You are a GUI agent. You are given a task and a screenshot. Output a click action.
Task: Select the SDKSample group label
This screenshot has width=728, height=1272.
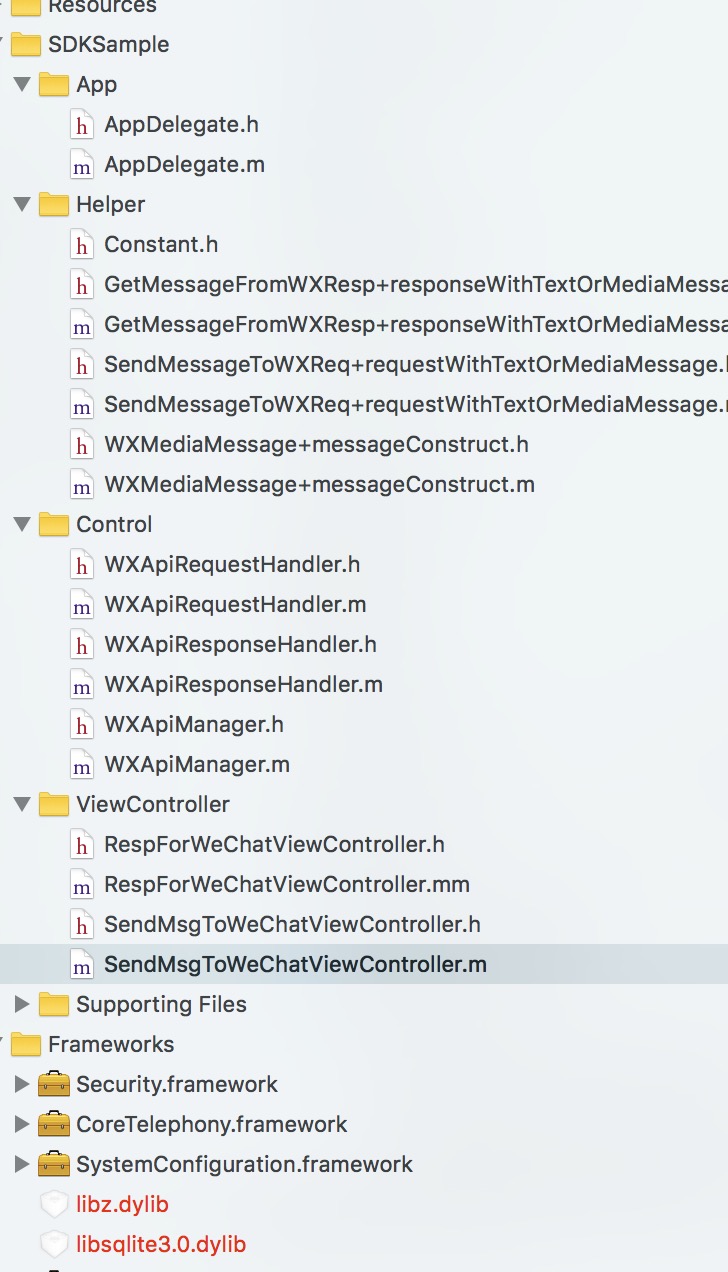(108, 45)
